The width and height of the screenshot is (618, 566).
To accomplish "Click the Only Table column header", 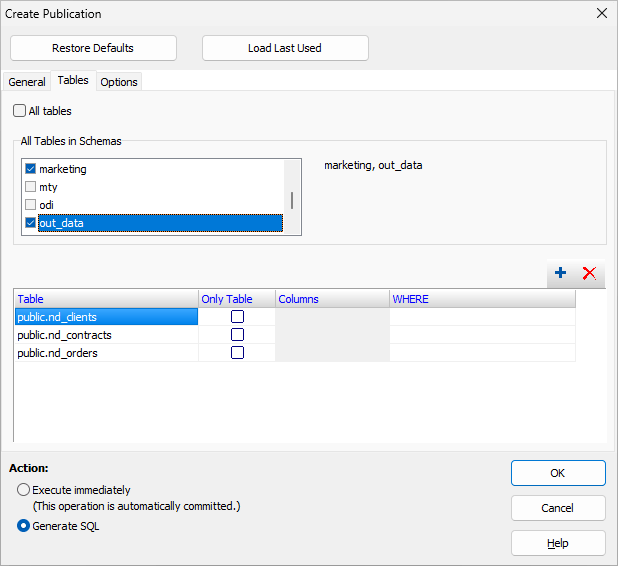I will pos(236,299).
